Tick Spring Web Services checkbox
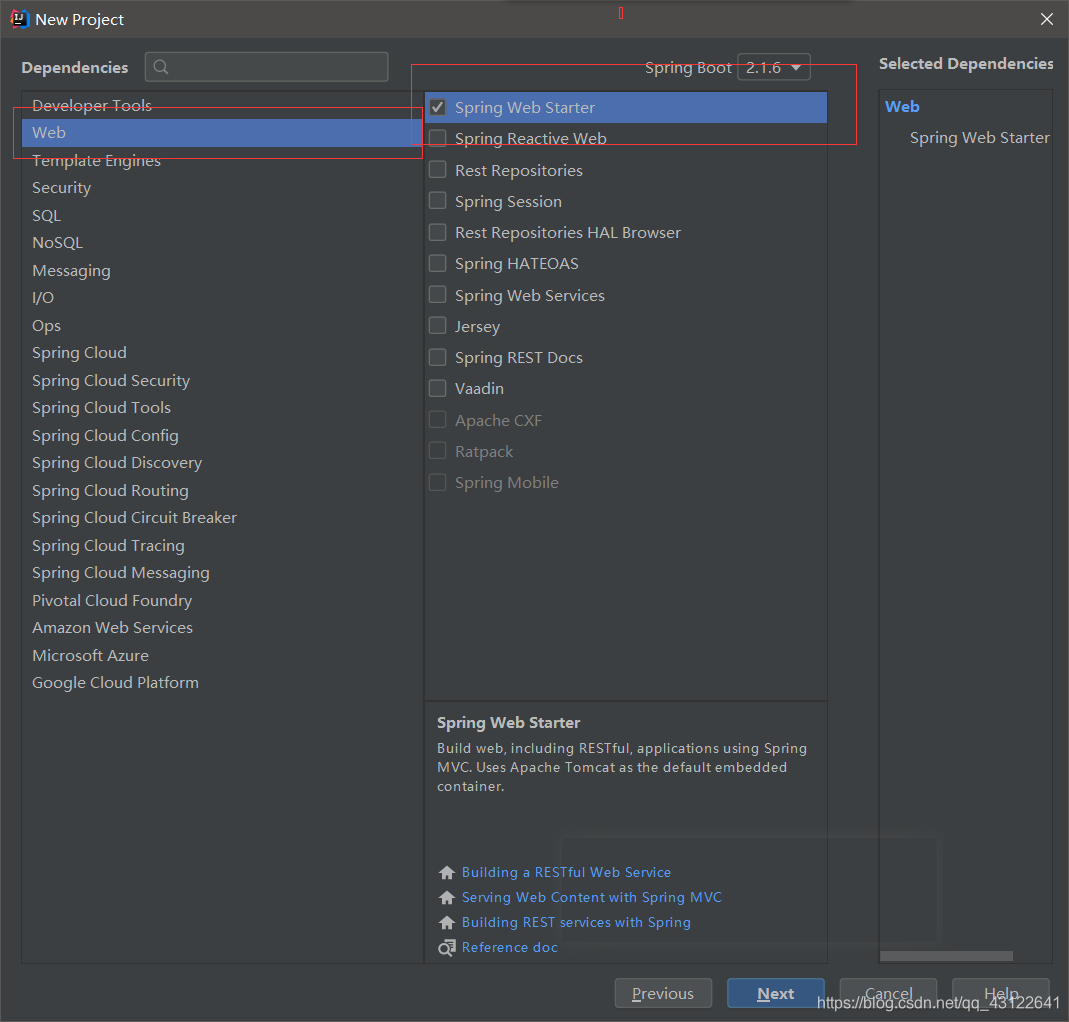 point(438,295)
